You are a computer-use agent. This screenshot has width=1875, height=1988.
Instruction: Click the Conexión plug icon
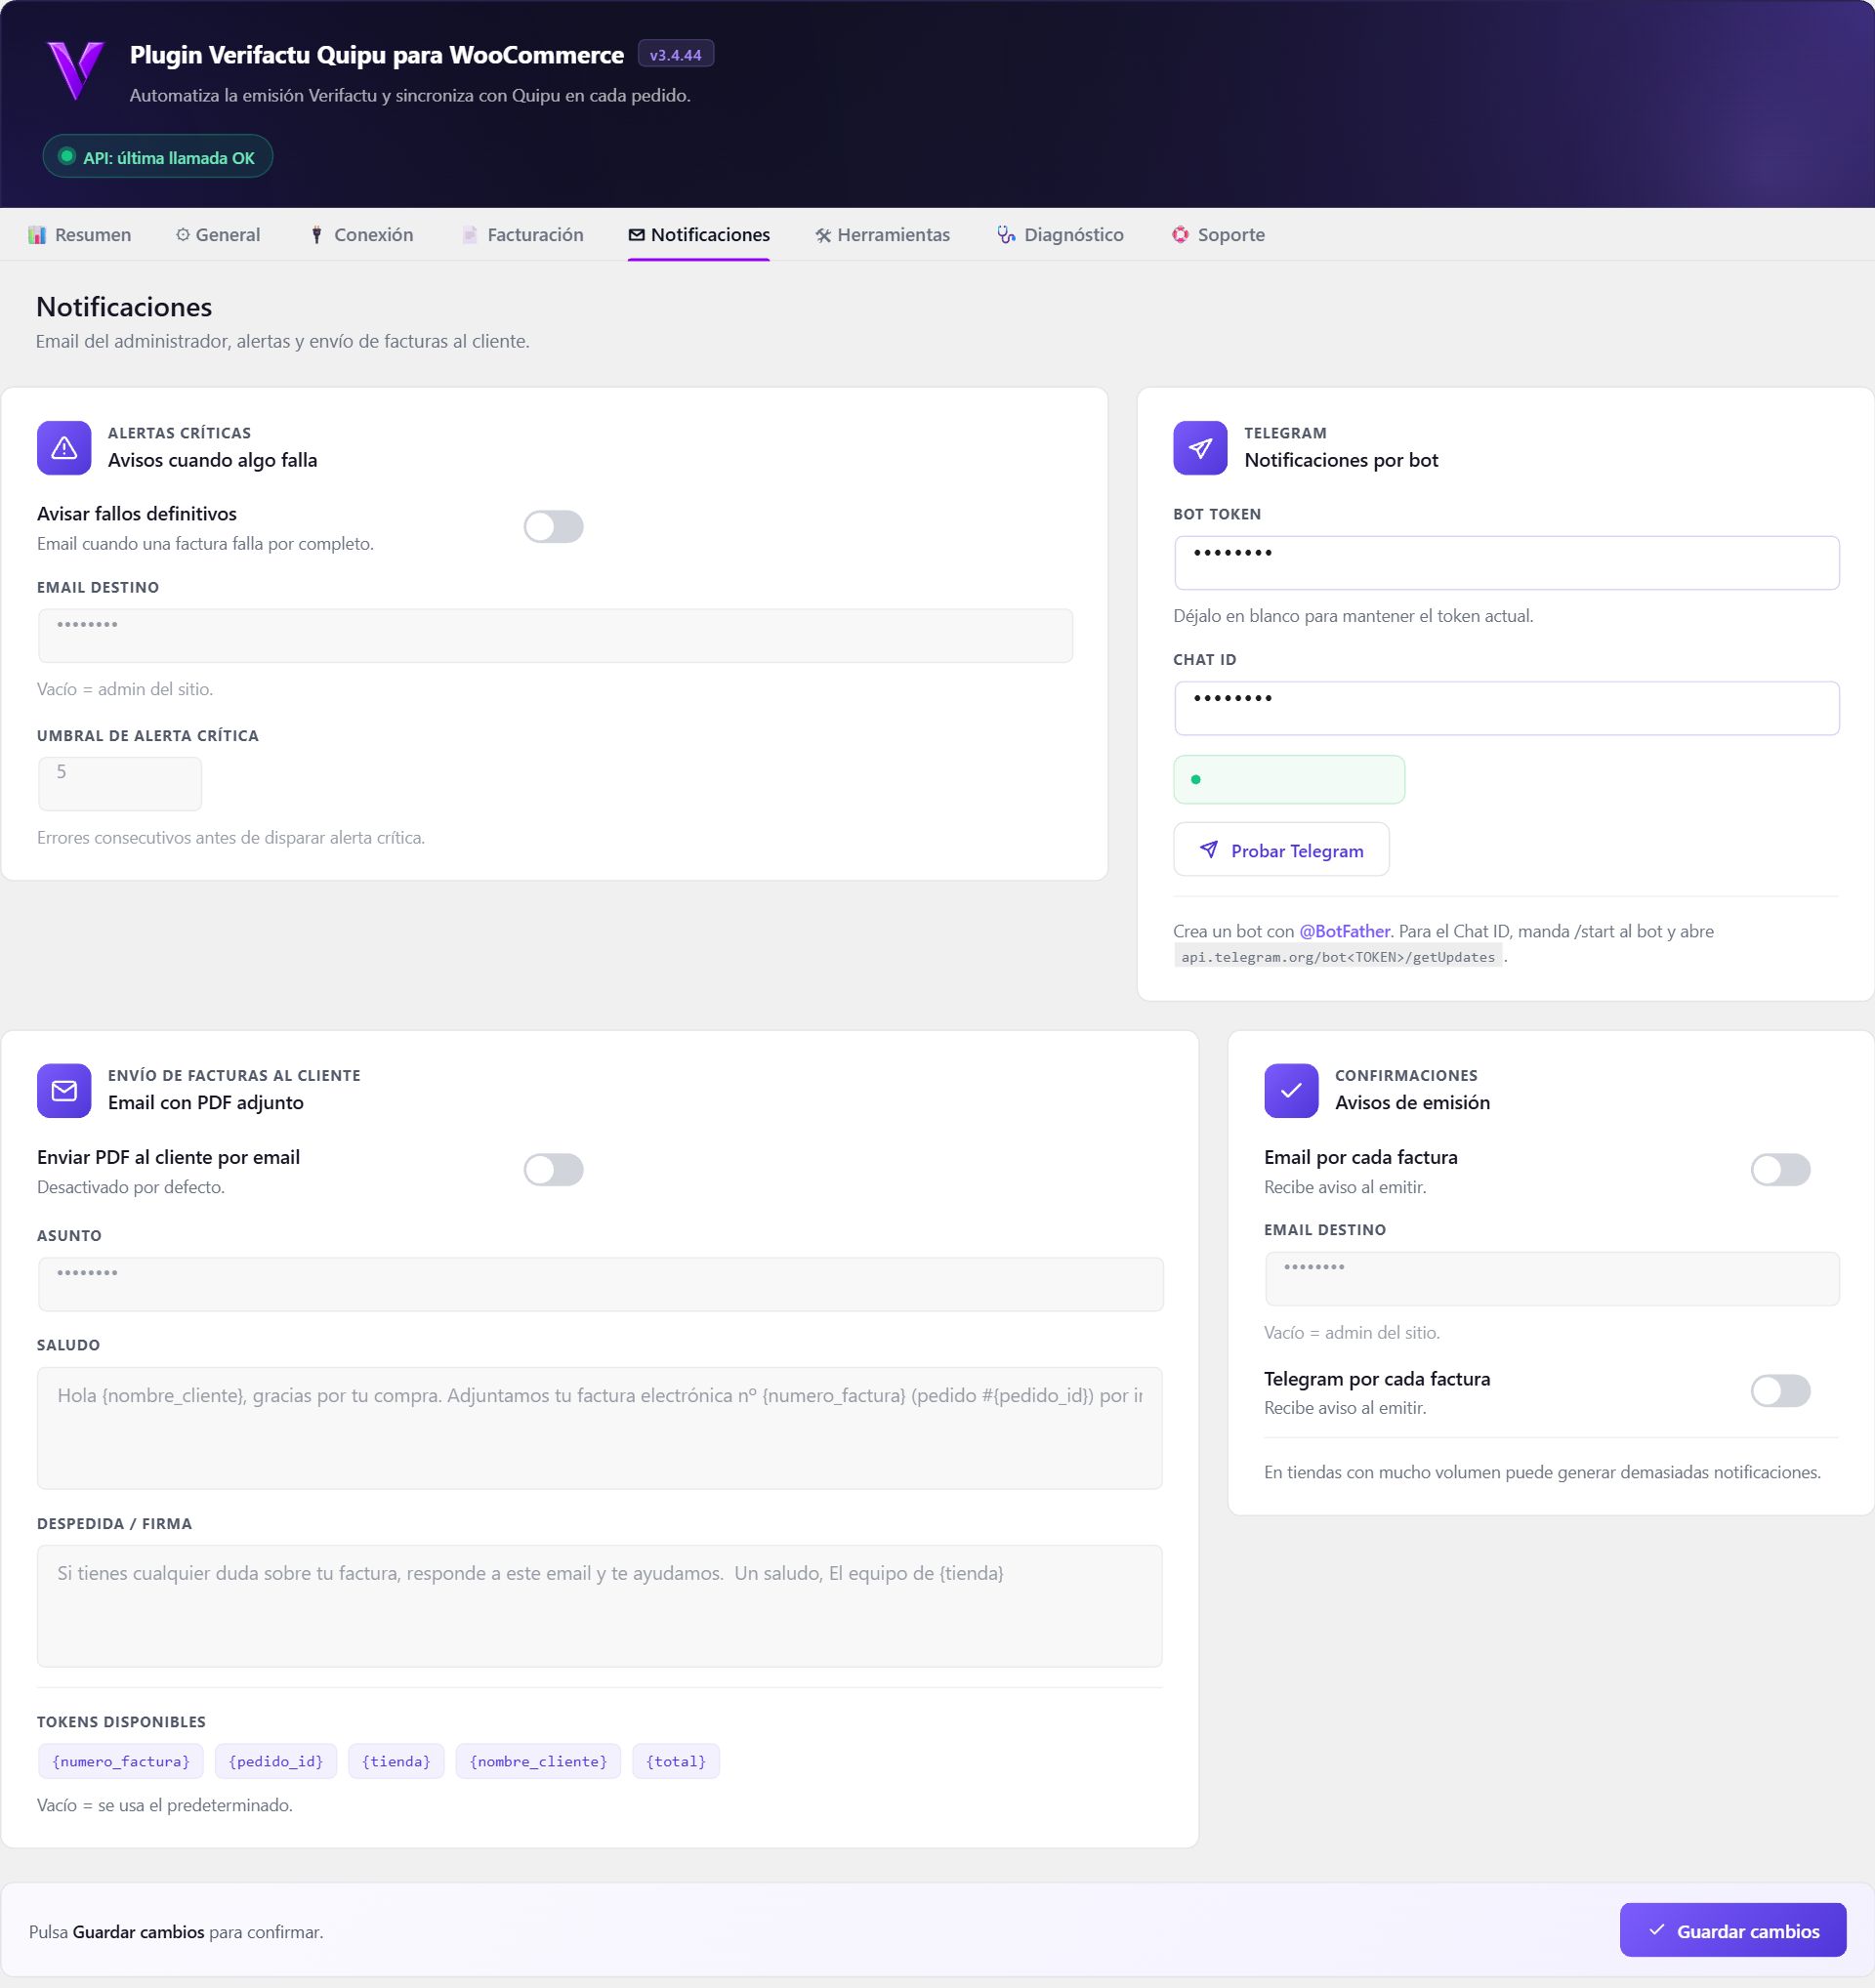[316, 235]
